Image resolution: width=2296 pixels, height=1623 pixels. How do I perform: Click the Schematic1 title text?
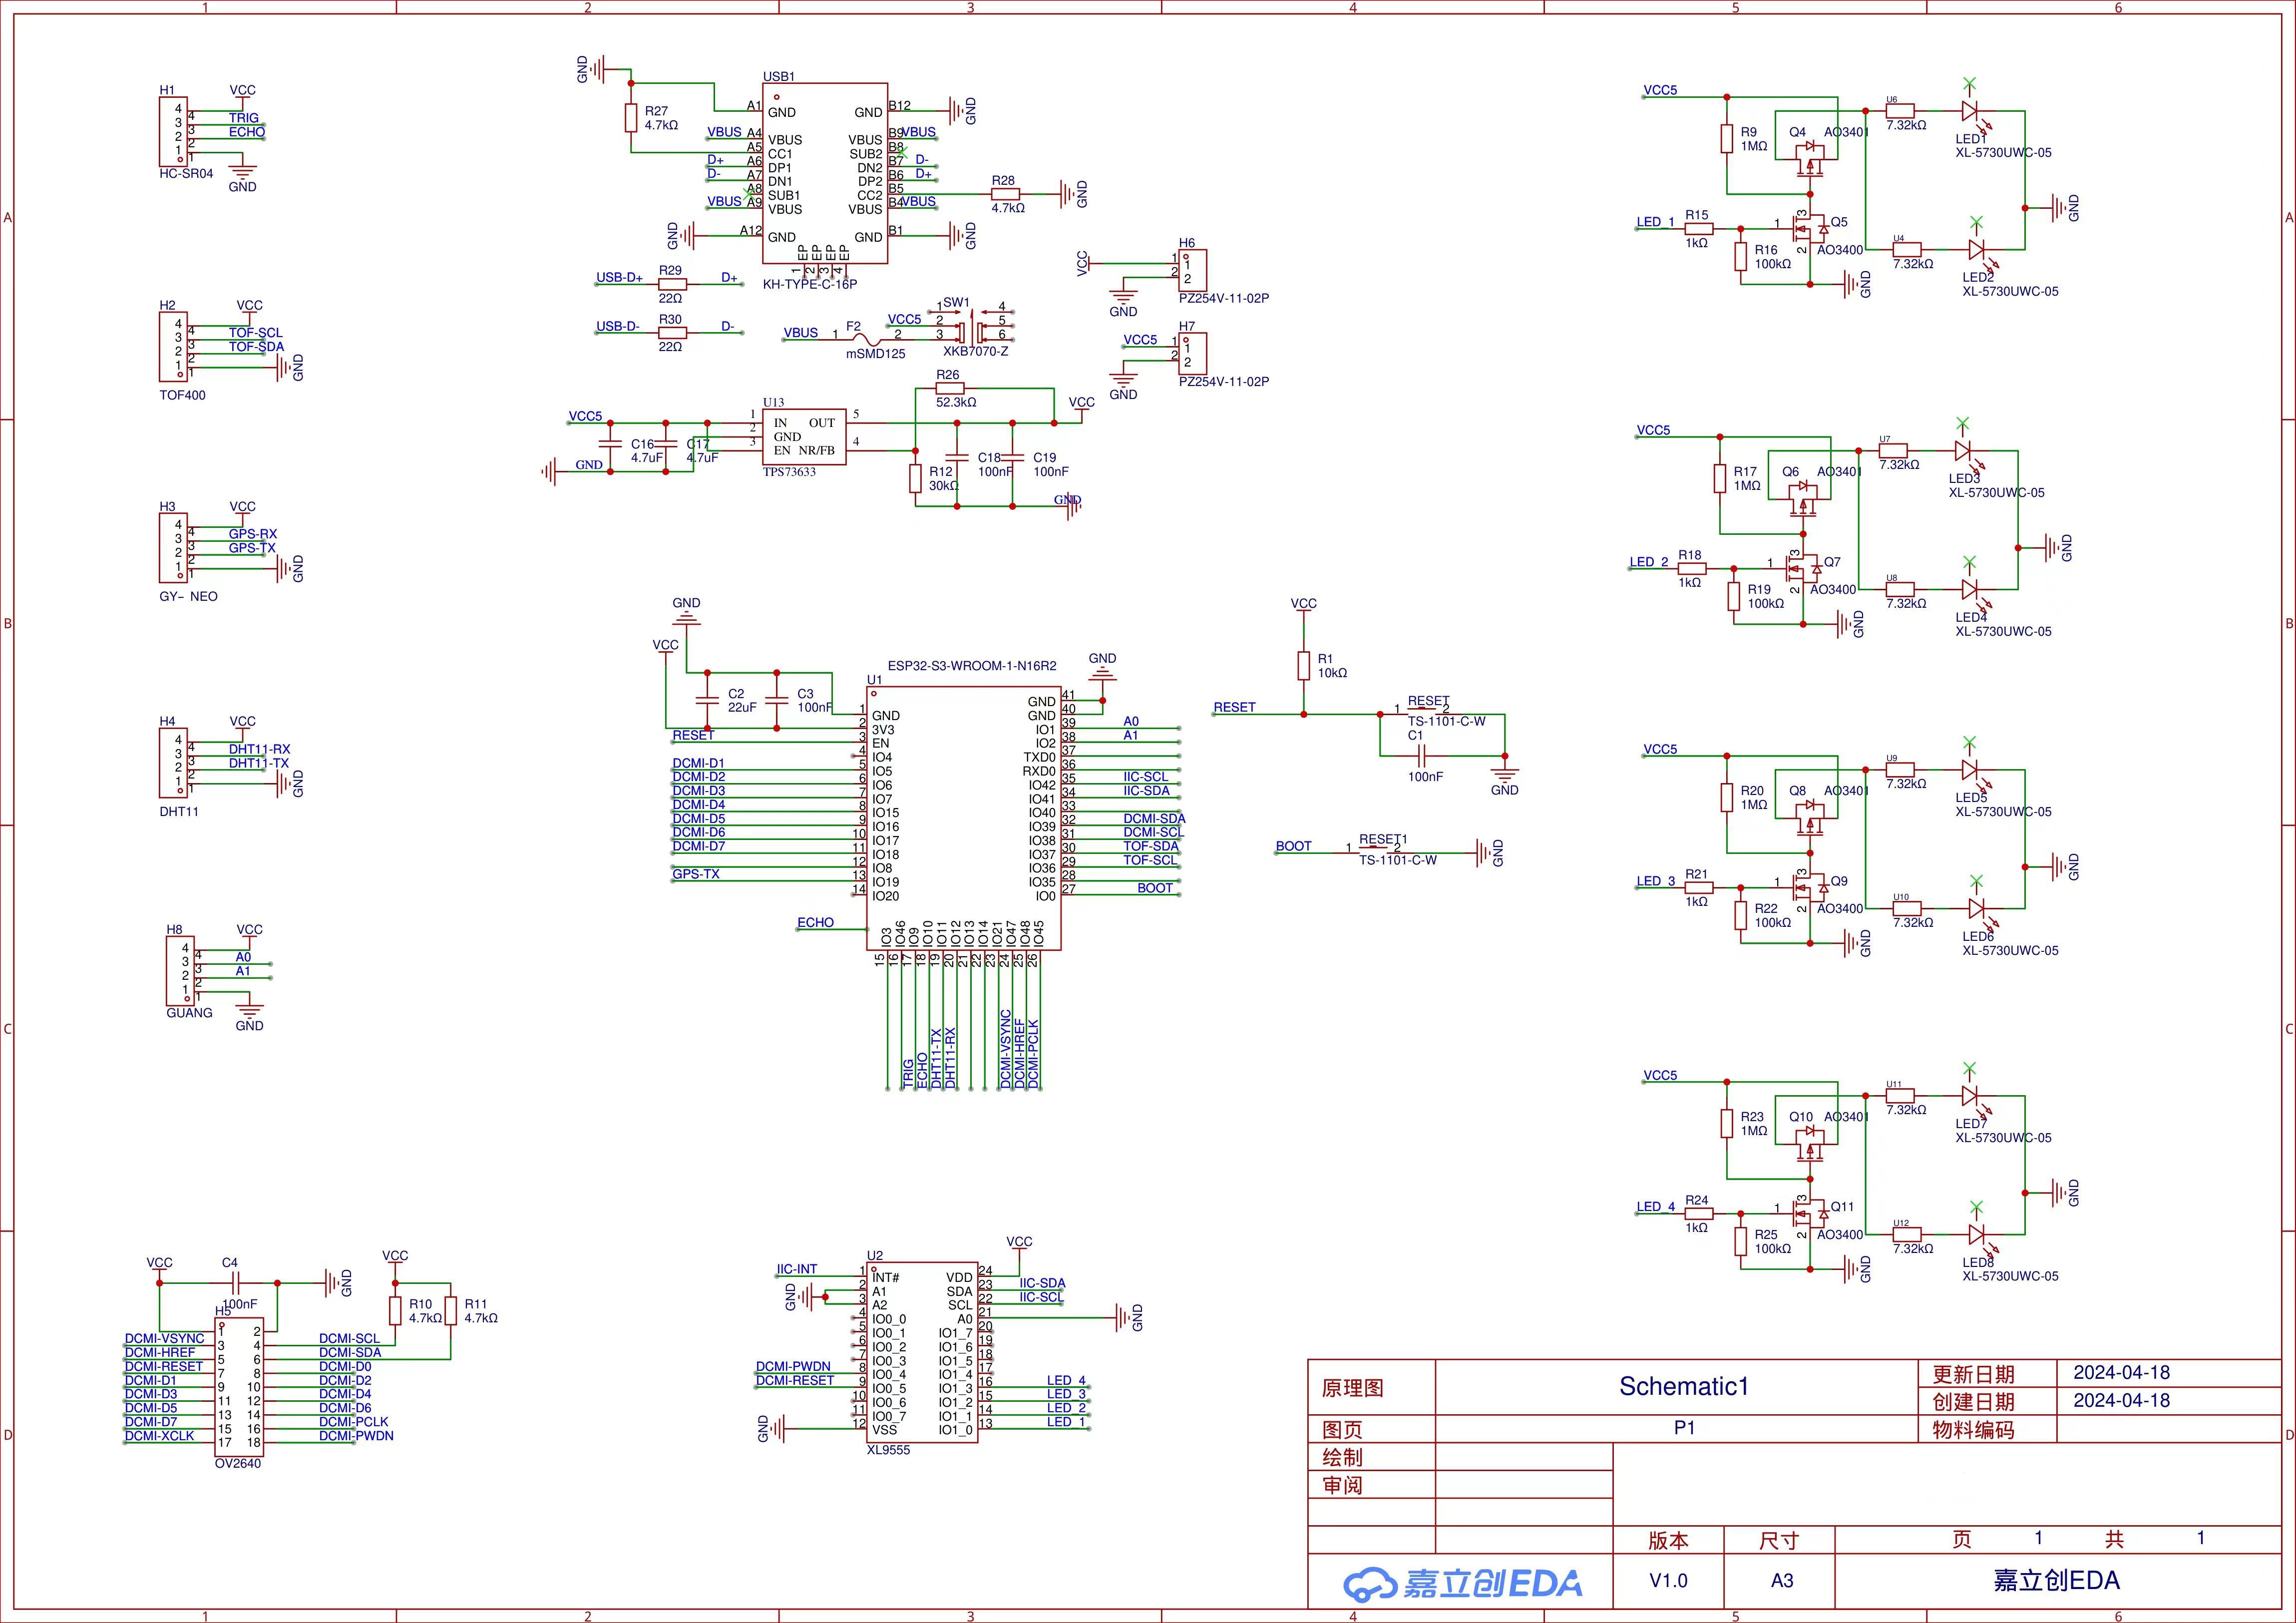(x=1684, y=1386)
